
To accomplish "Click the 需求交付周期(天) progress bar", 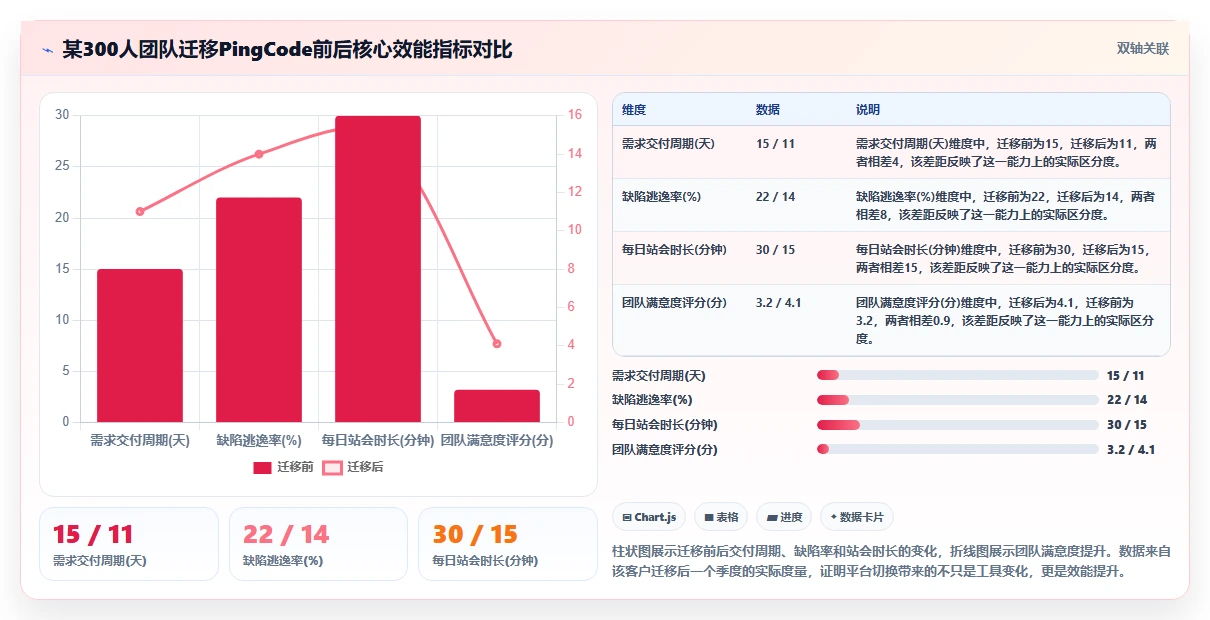I will 958,375.
